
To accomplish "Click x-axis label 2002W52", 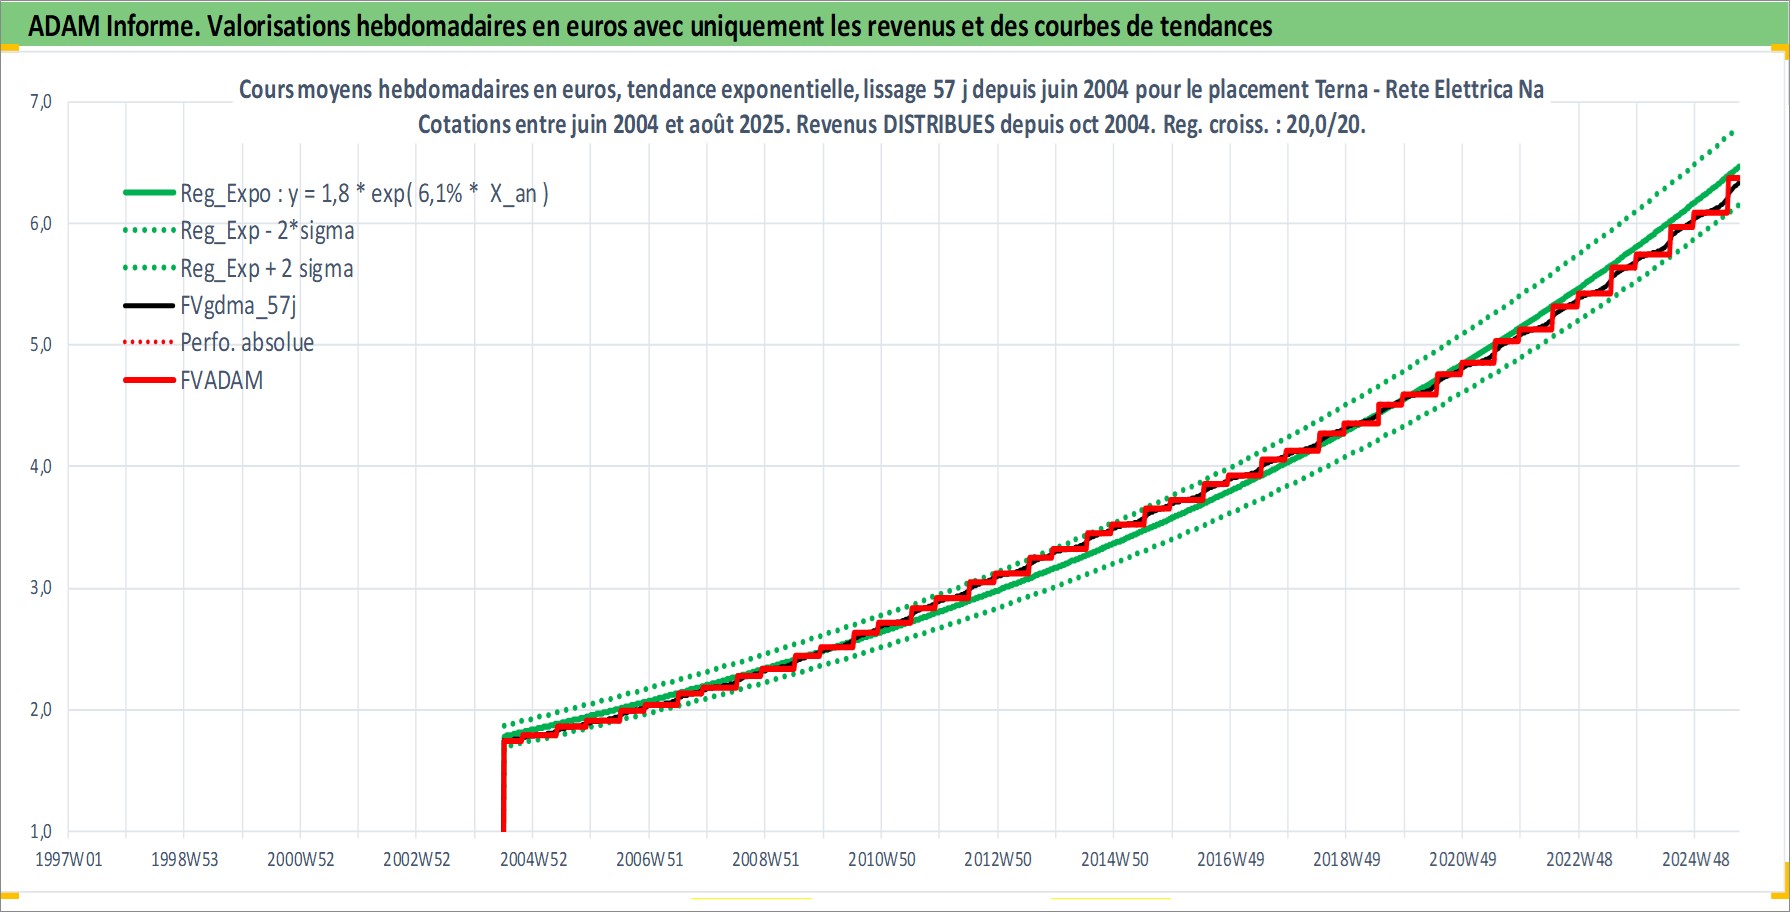I will point(417,859).
